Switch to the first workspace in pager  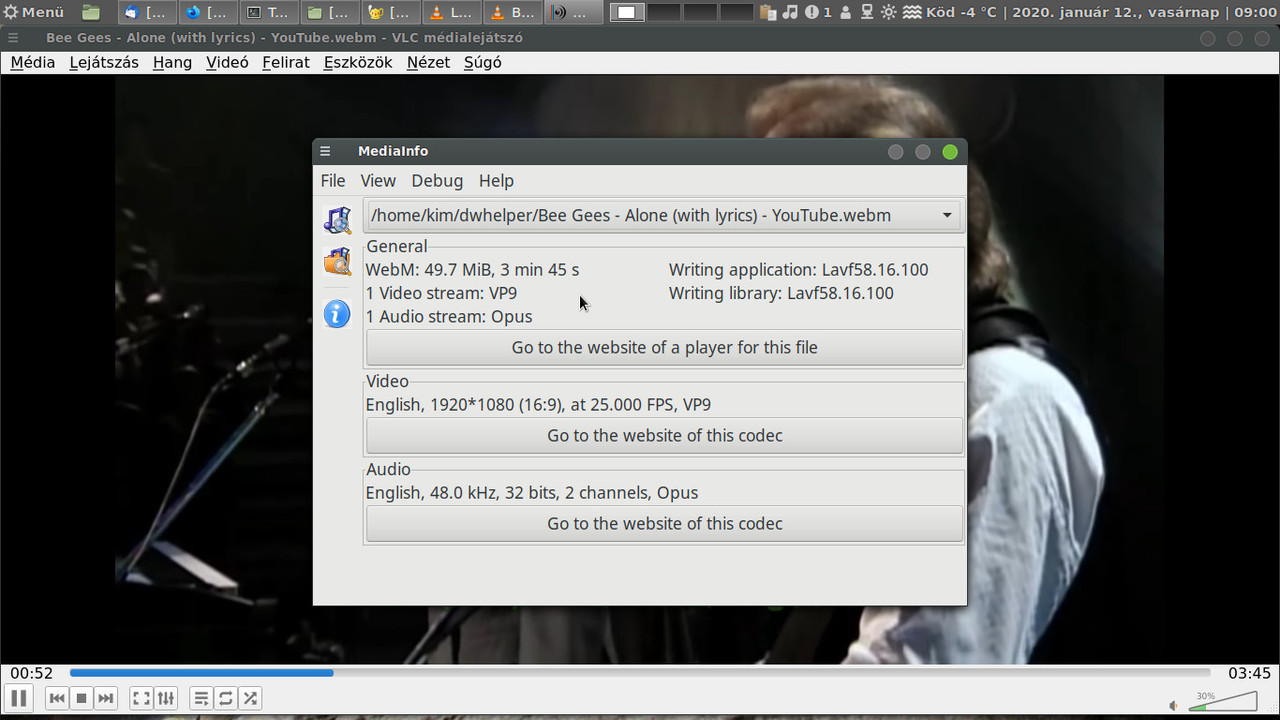(627, 12)
